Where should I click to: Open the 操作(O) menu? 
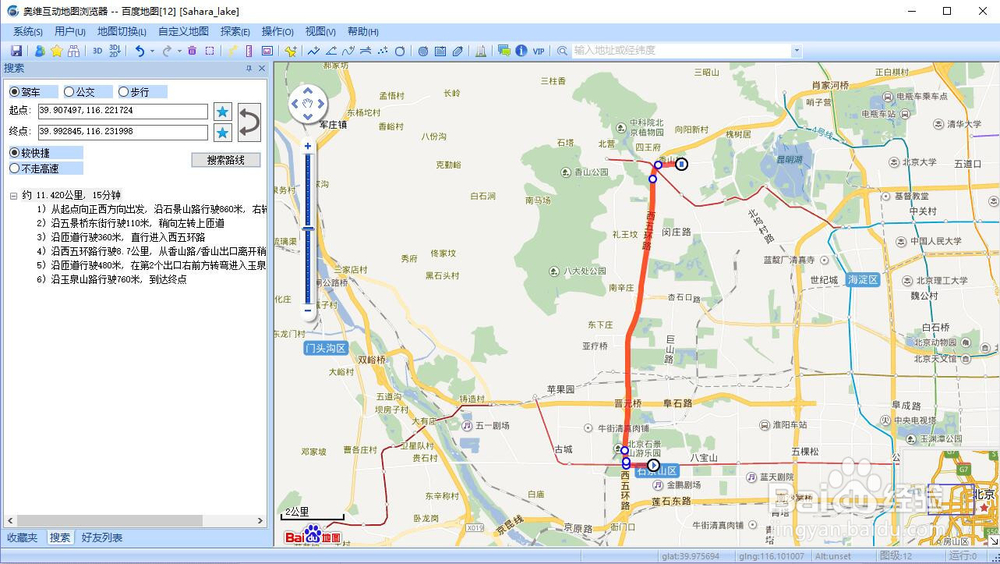[277, 31]
